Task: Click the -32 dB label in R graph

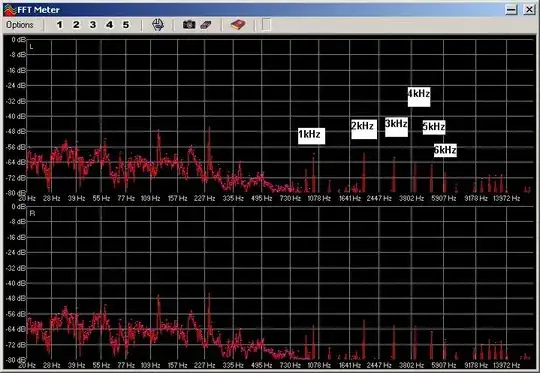Action: point(16,268)
